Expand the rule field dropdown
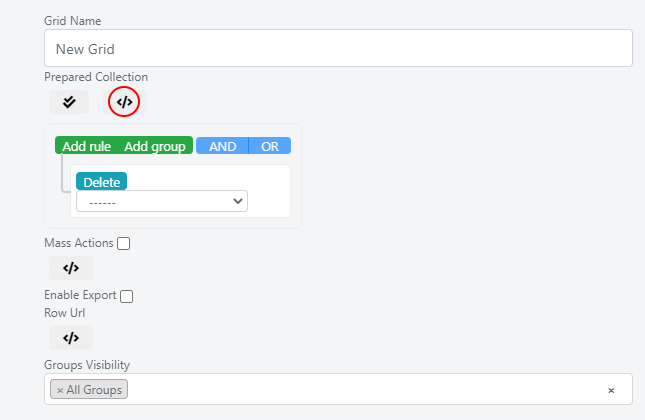 (162, 201)
